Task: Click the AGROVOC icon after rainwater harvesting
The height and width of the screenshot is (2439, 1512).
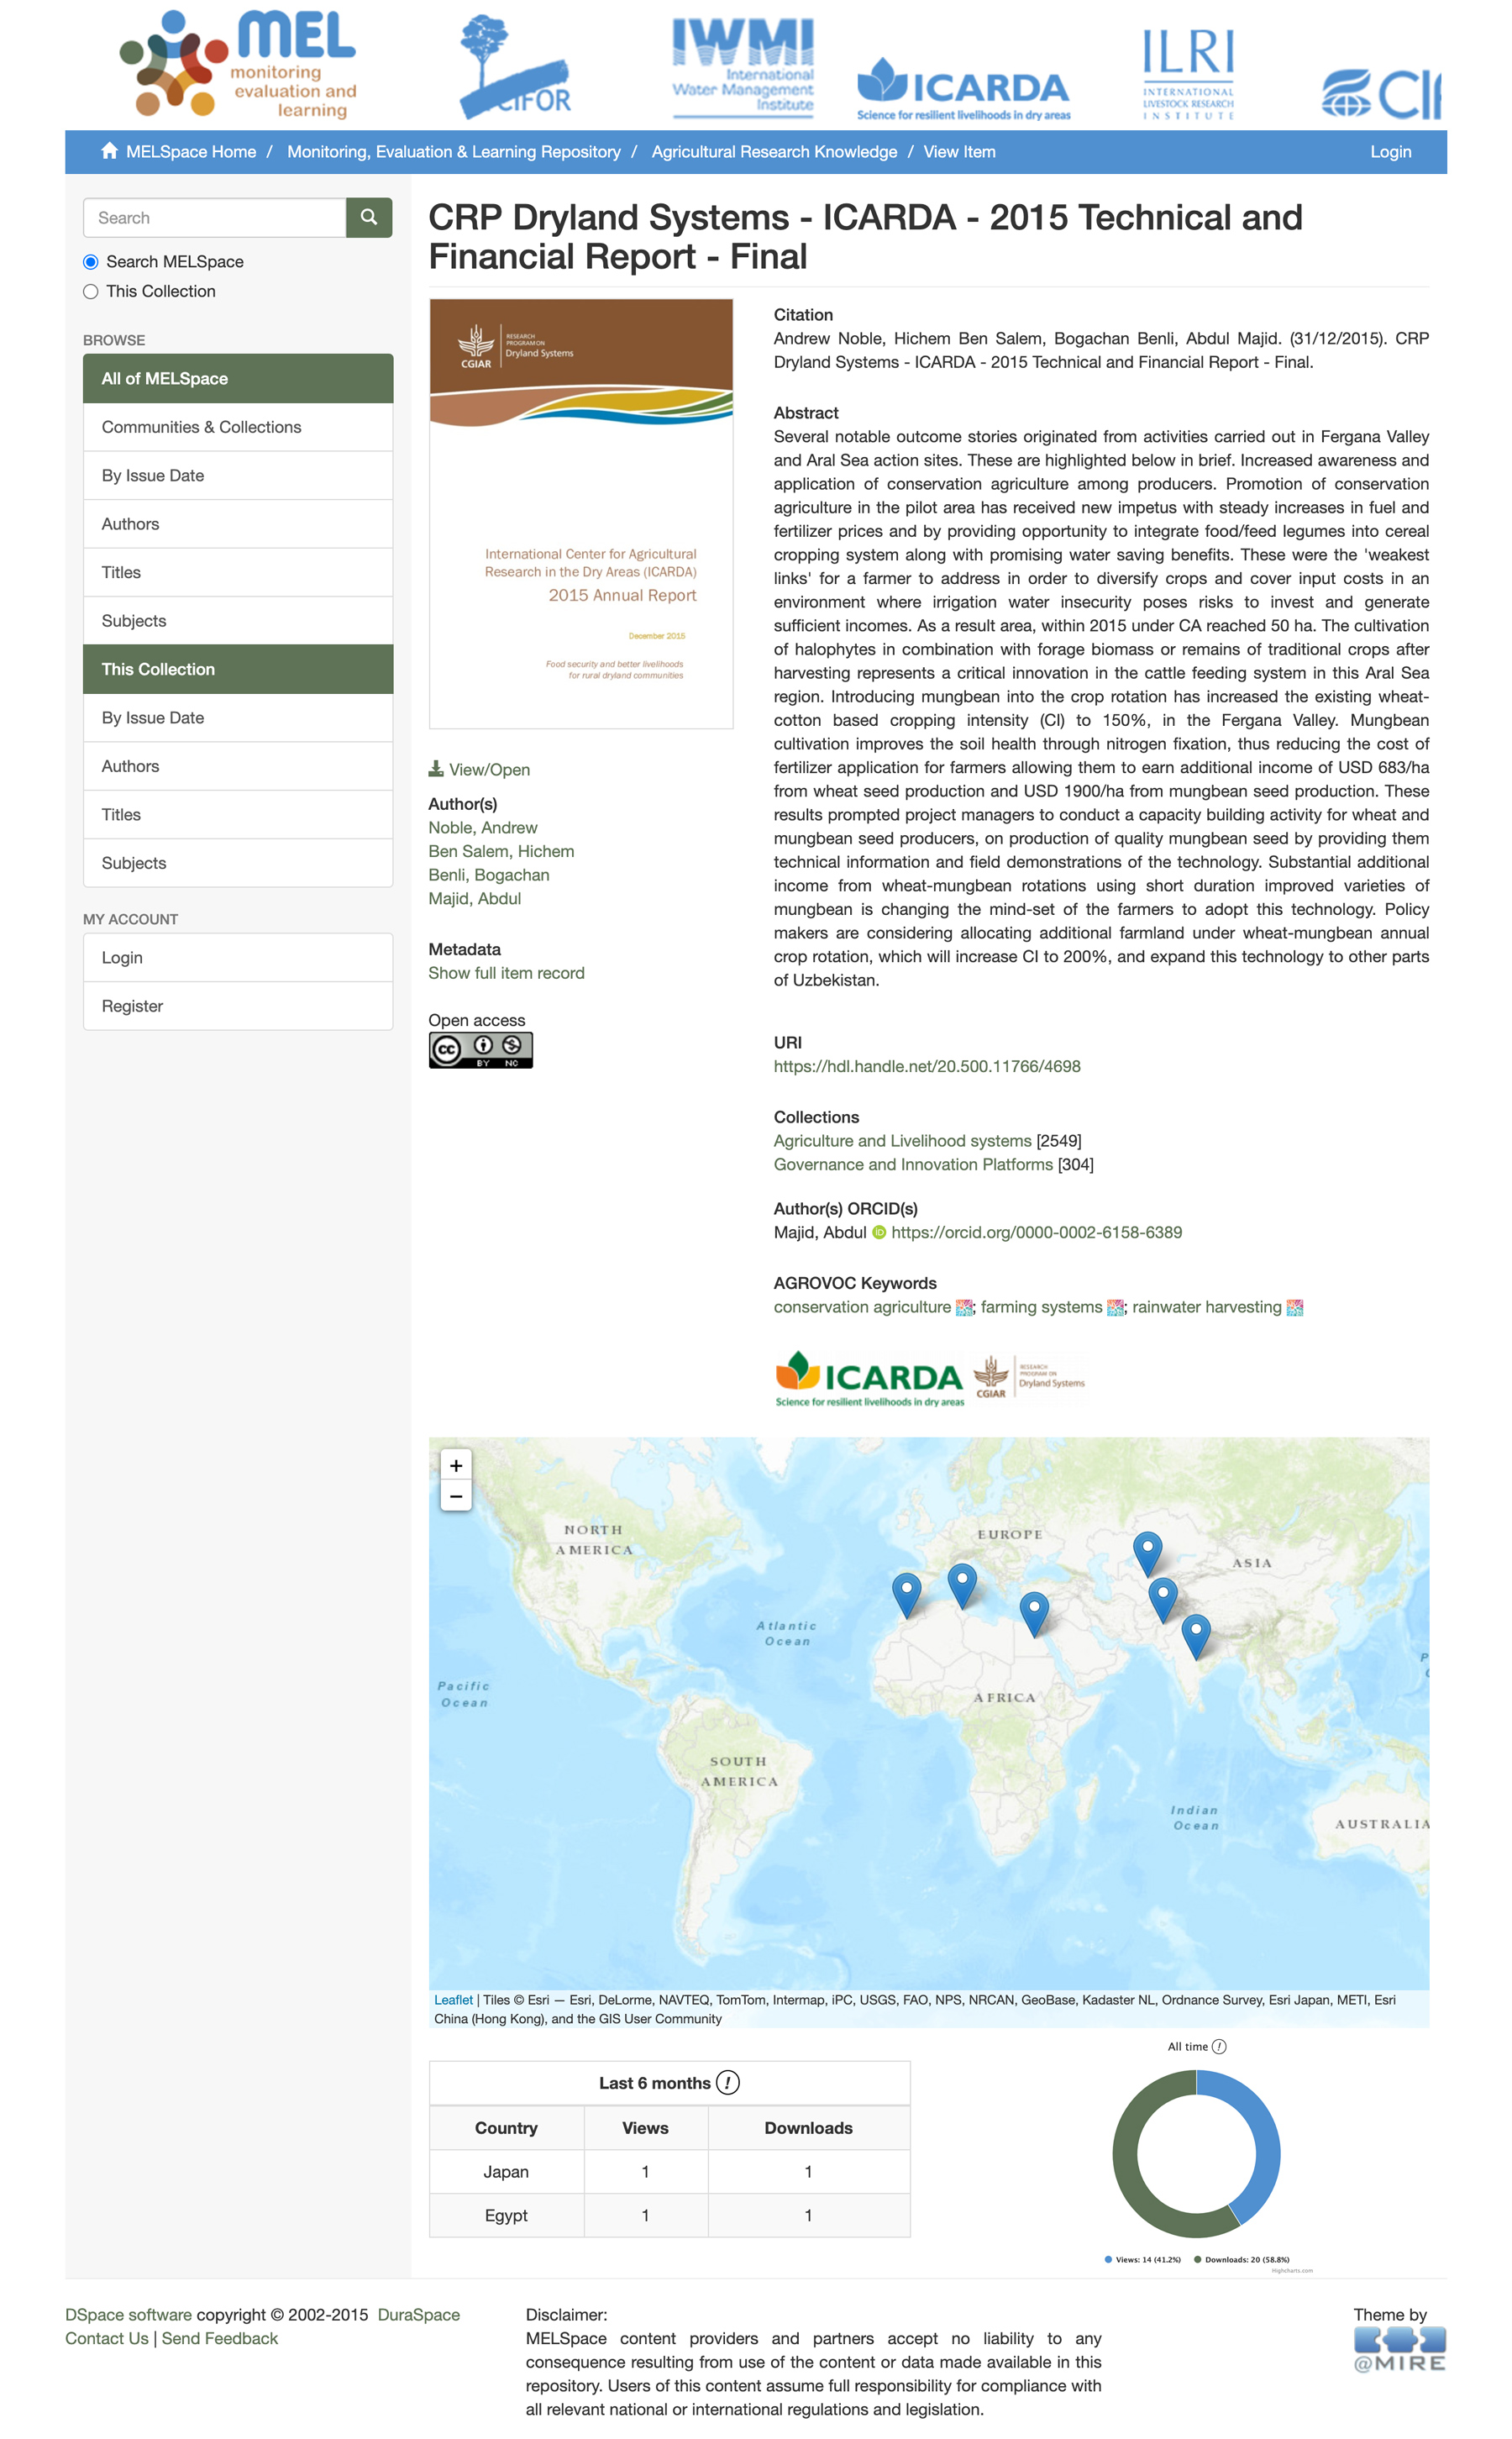Action: [x=1295, y=1307]
